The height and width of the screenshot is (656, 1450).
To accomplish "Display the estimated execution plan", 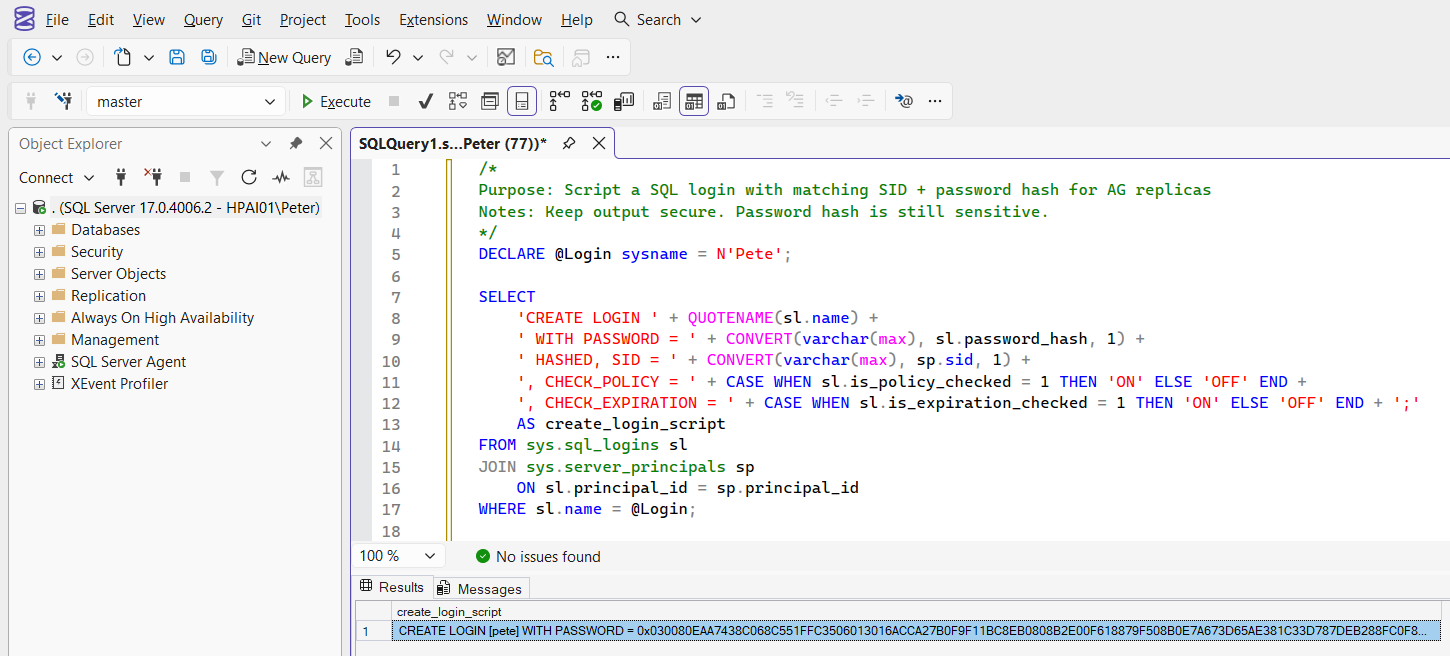I will coord(458,101).
